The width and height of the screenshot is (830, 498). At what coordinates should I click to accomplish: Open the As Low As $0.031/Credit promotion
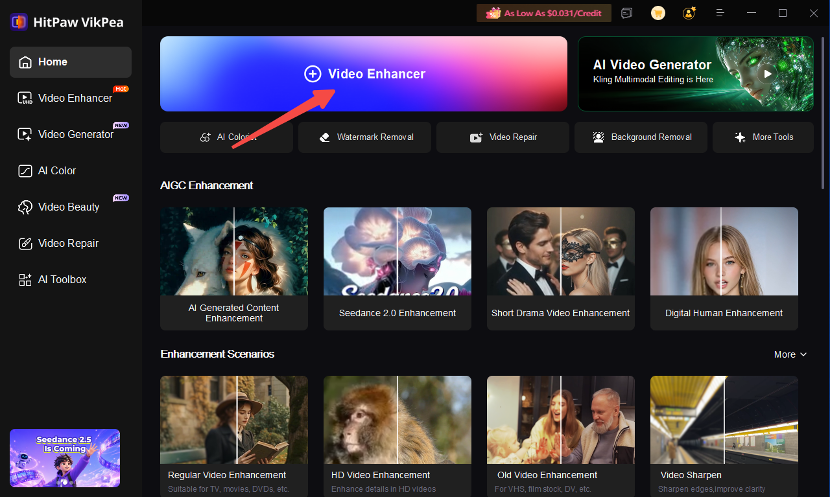[x=544, y=13]
